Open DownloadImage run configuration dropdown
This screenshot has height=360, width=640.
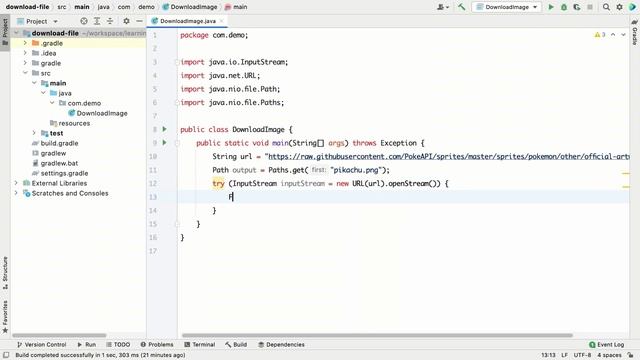coord(507,7)
